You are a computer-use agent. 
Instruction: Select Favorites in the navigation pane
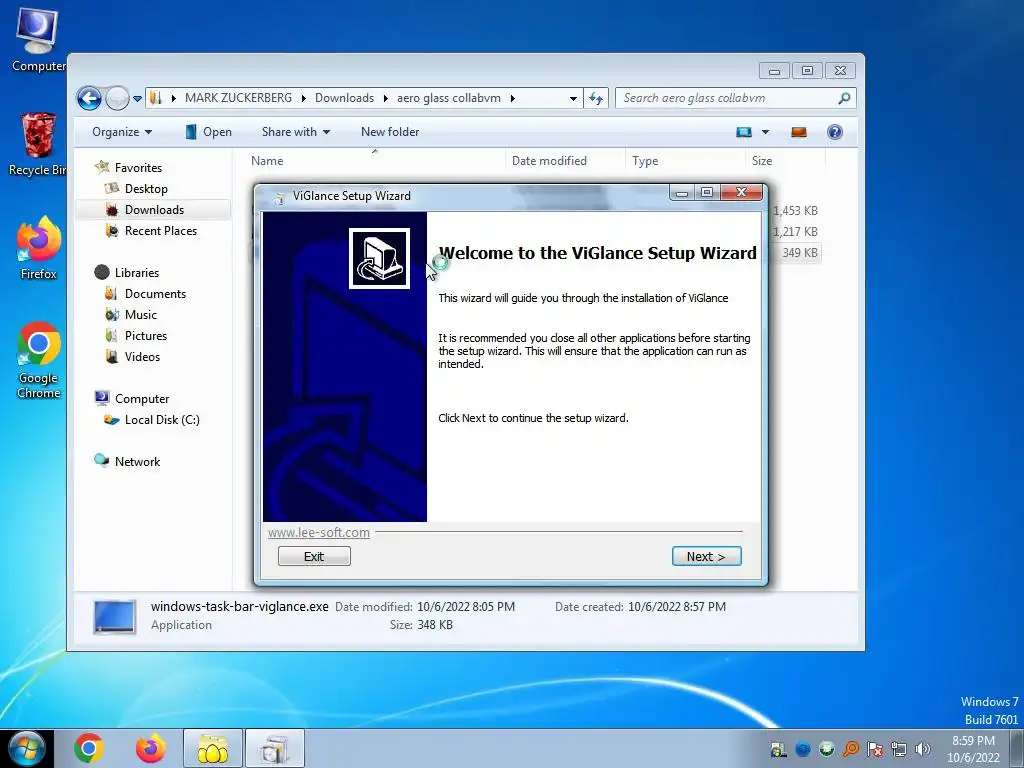pyautogui.click(x=138, y=168)
